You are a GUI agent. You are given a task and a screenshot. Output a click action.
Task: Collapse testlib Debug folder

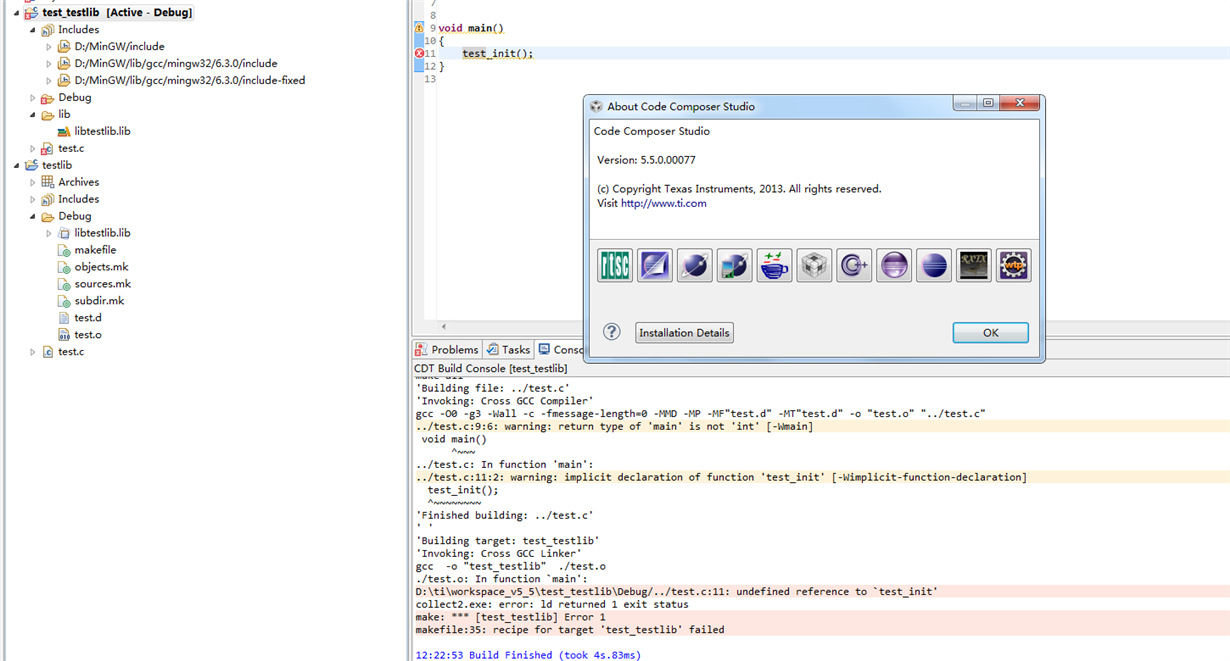[x=33, y=217]
